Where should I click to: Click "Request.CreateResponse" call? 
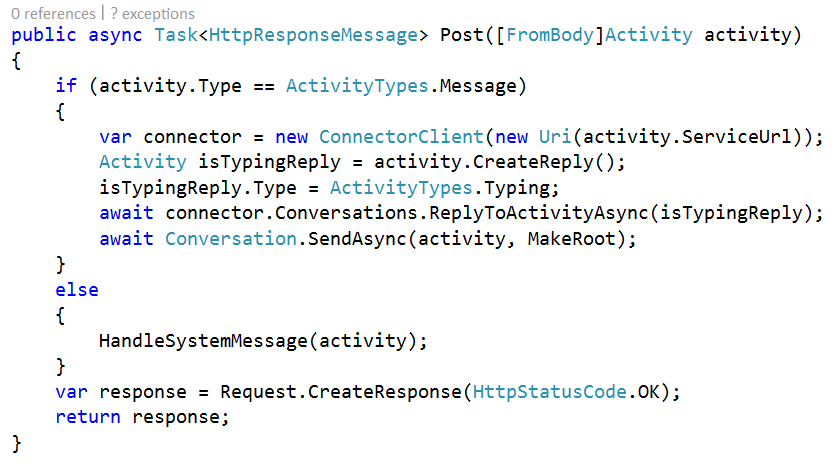point(341,392)
